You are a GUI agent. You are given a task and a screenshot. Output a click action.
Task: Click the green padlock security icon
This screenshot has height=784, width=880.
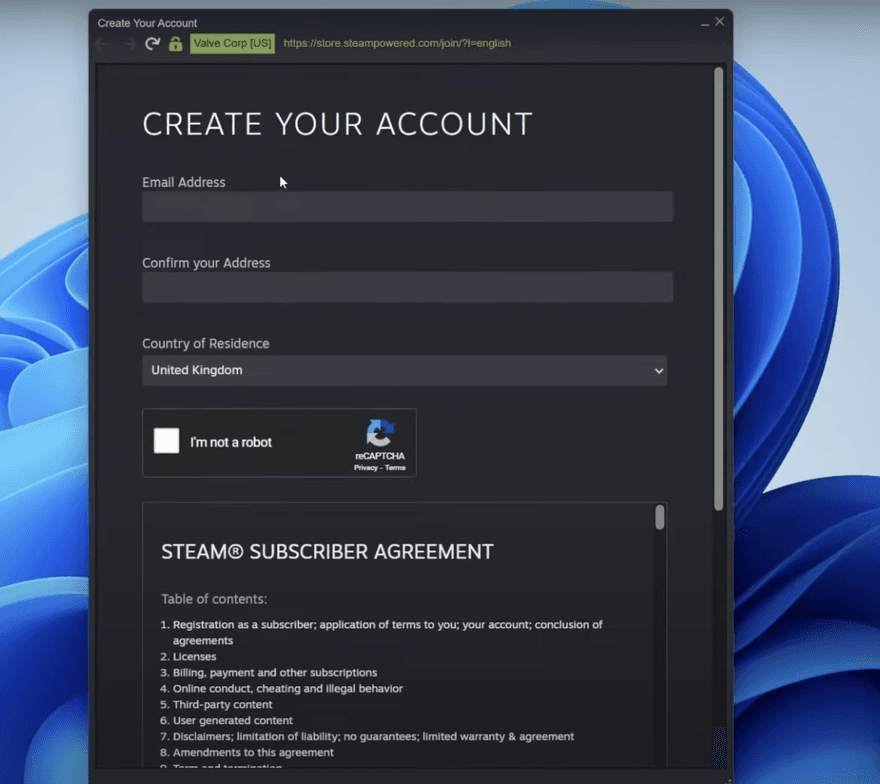pyautogui.click(x=176, y=44)
